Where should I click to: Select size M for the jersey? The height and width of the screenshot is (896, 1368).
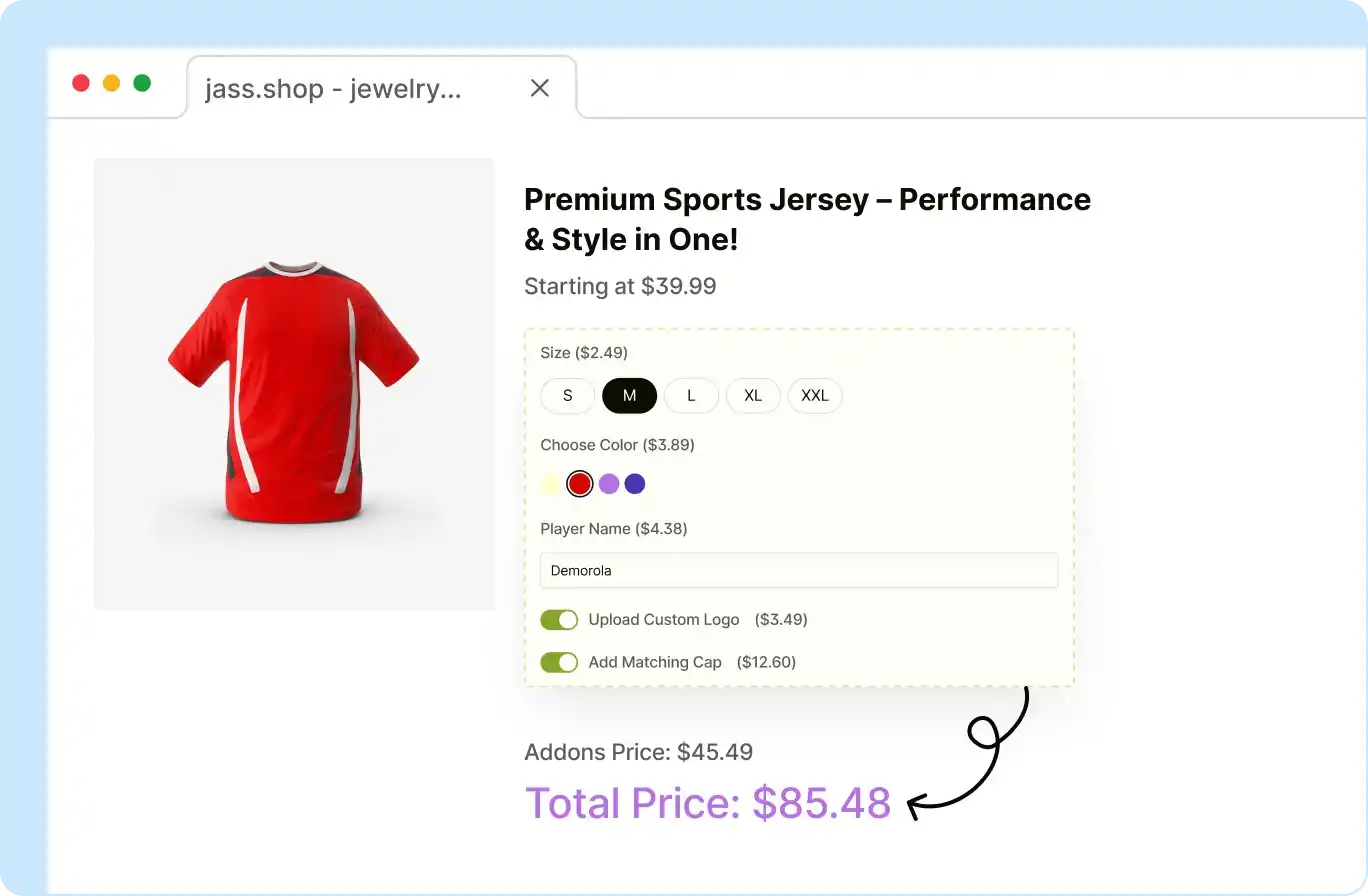pyautogui.click(x=629, y=395)
